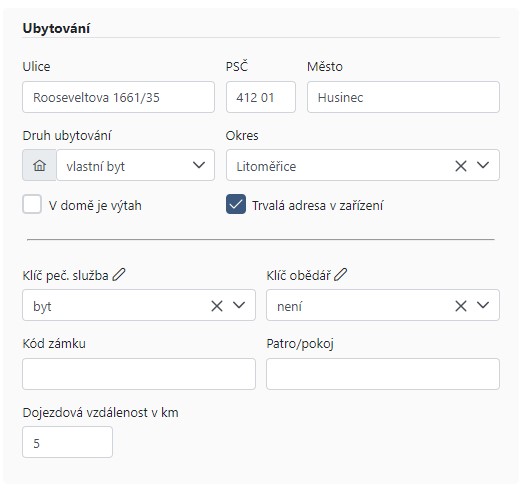The image size is (529, 500).
Task: Click the Město field with Husinec
Action: click(403, 97)
